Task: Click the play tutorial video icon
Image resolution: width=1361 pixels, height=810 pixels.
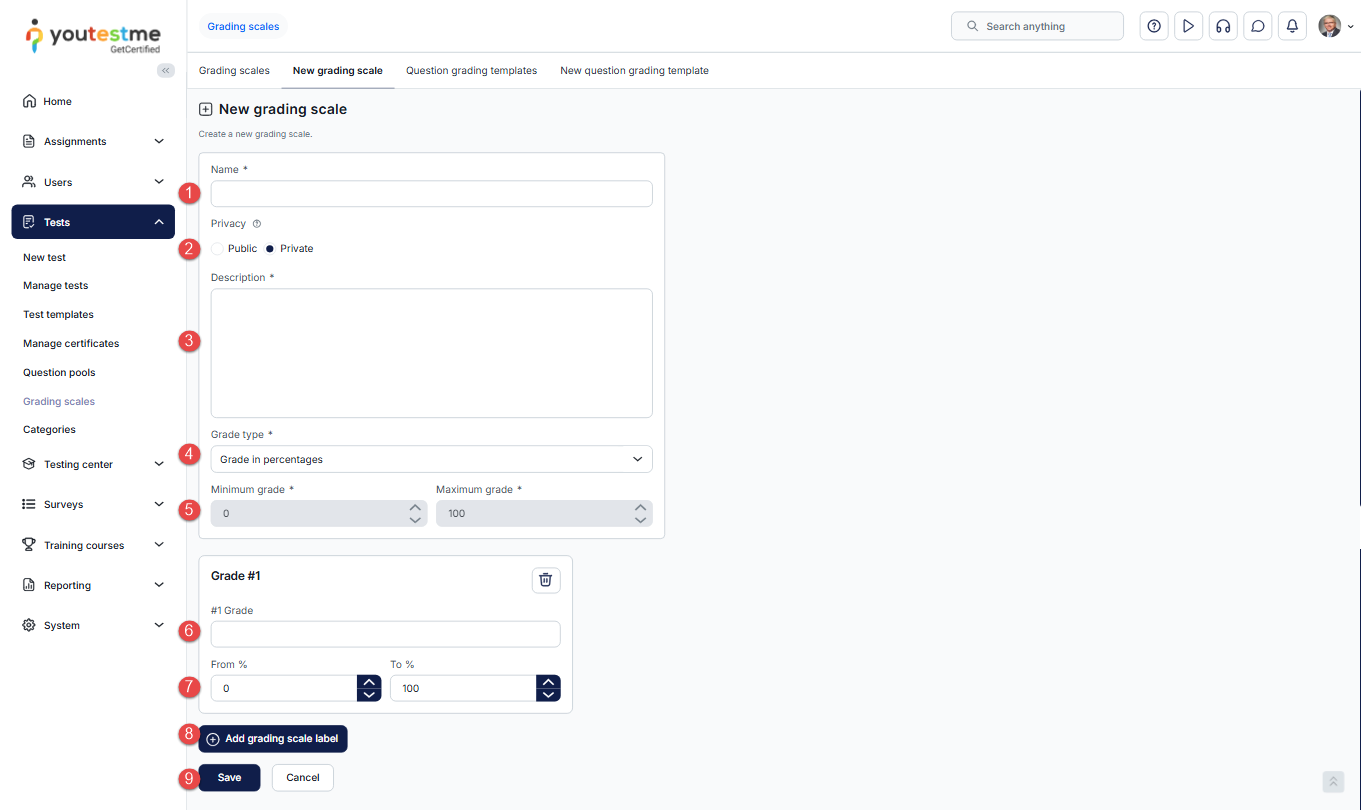Action: click(1188, 26)
